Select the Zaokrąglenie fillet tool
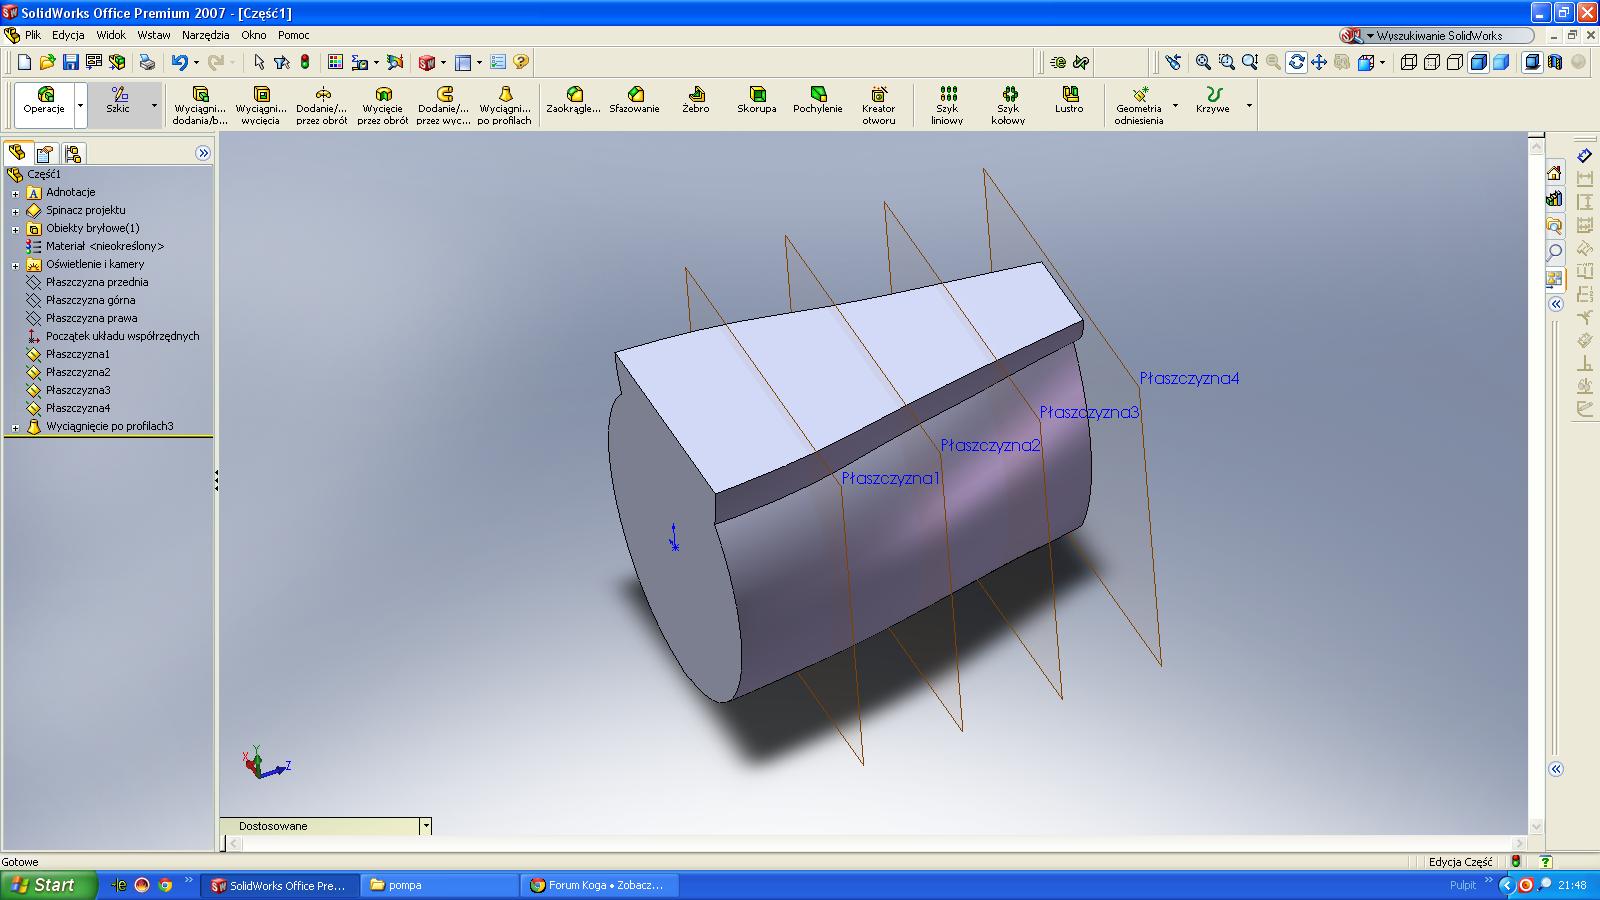1600x900 pixels. (x=574, y=101)
